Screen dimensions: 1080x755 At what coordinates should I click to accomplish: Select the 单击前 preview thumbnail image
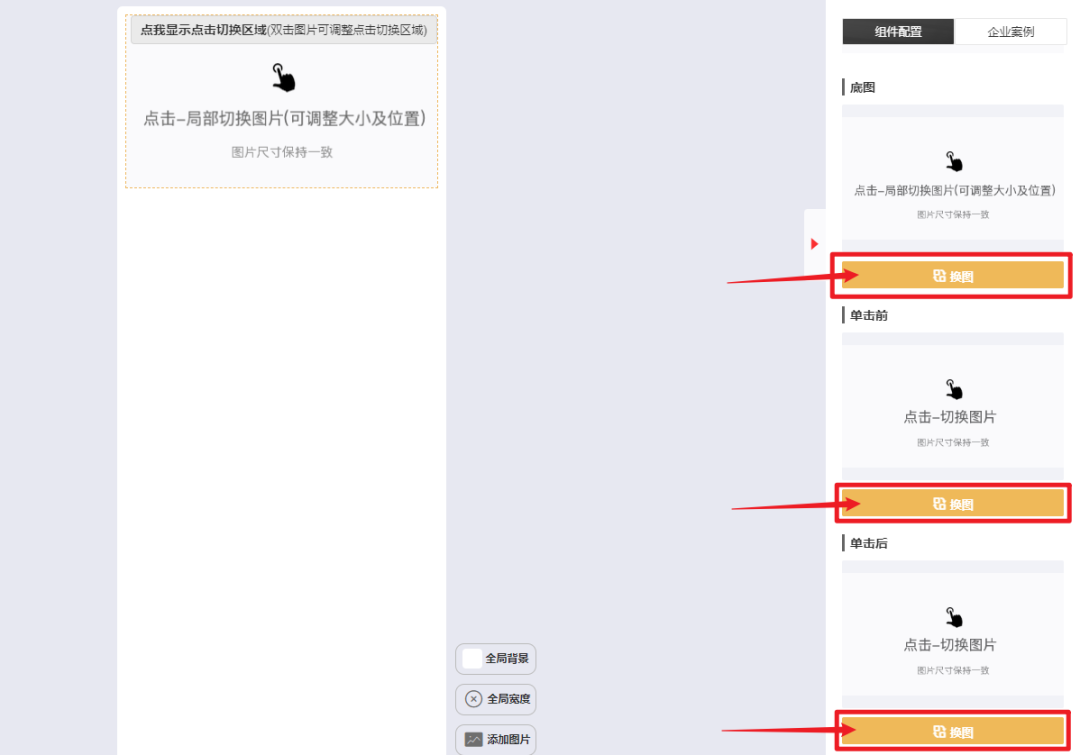[953, 406]
